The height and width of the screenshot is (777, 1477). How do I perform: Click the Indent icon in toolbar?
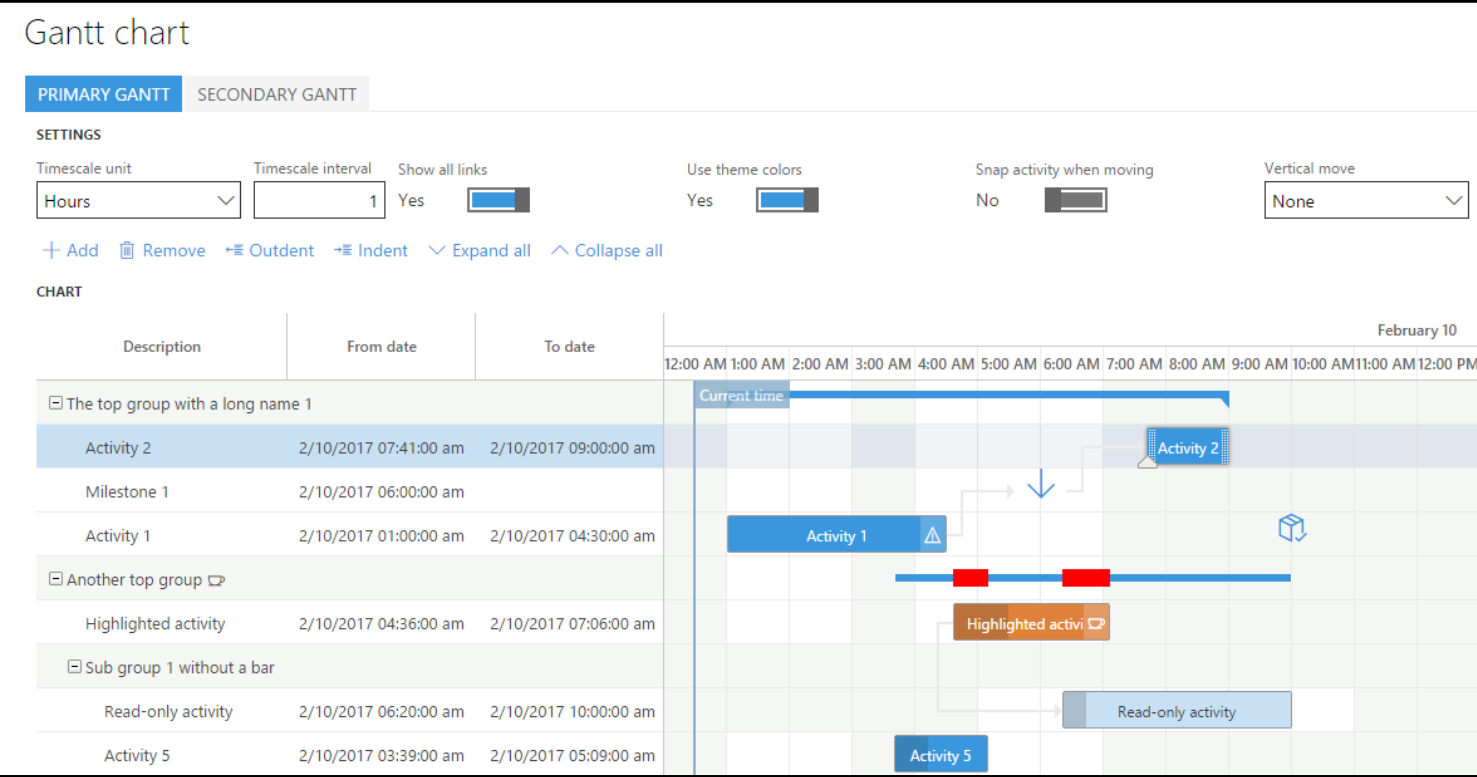[x=343, y=251]
